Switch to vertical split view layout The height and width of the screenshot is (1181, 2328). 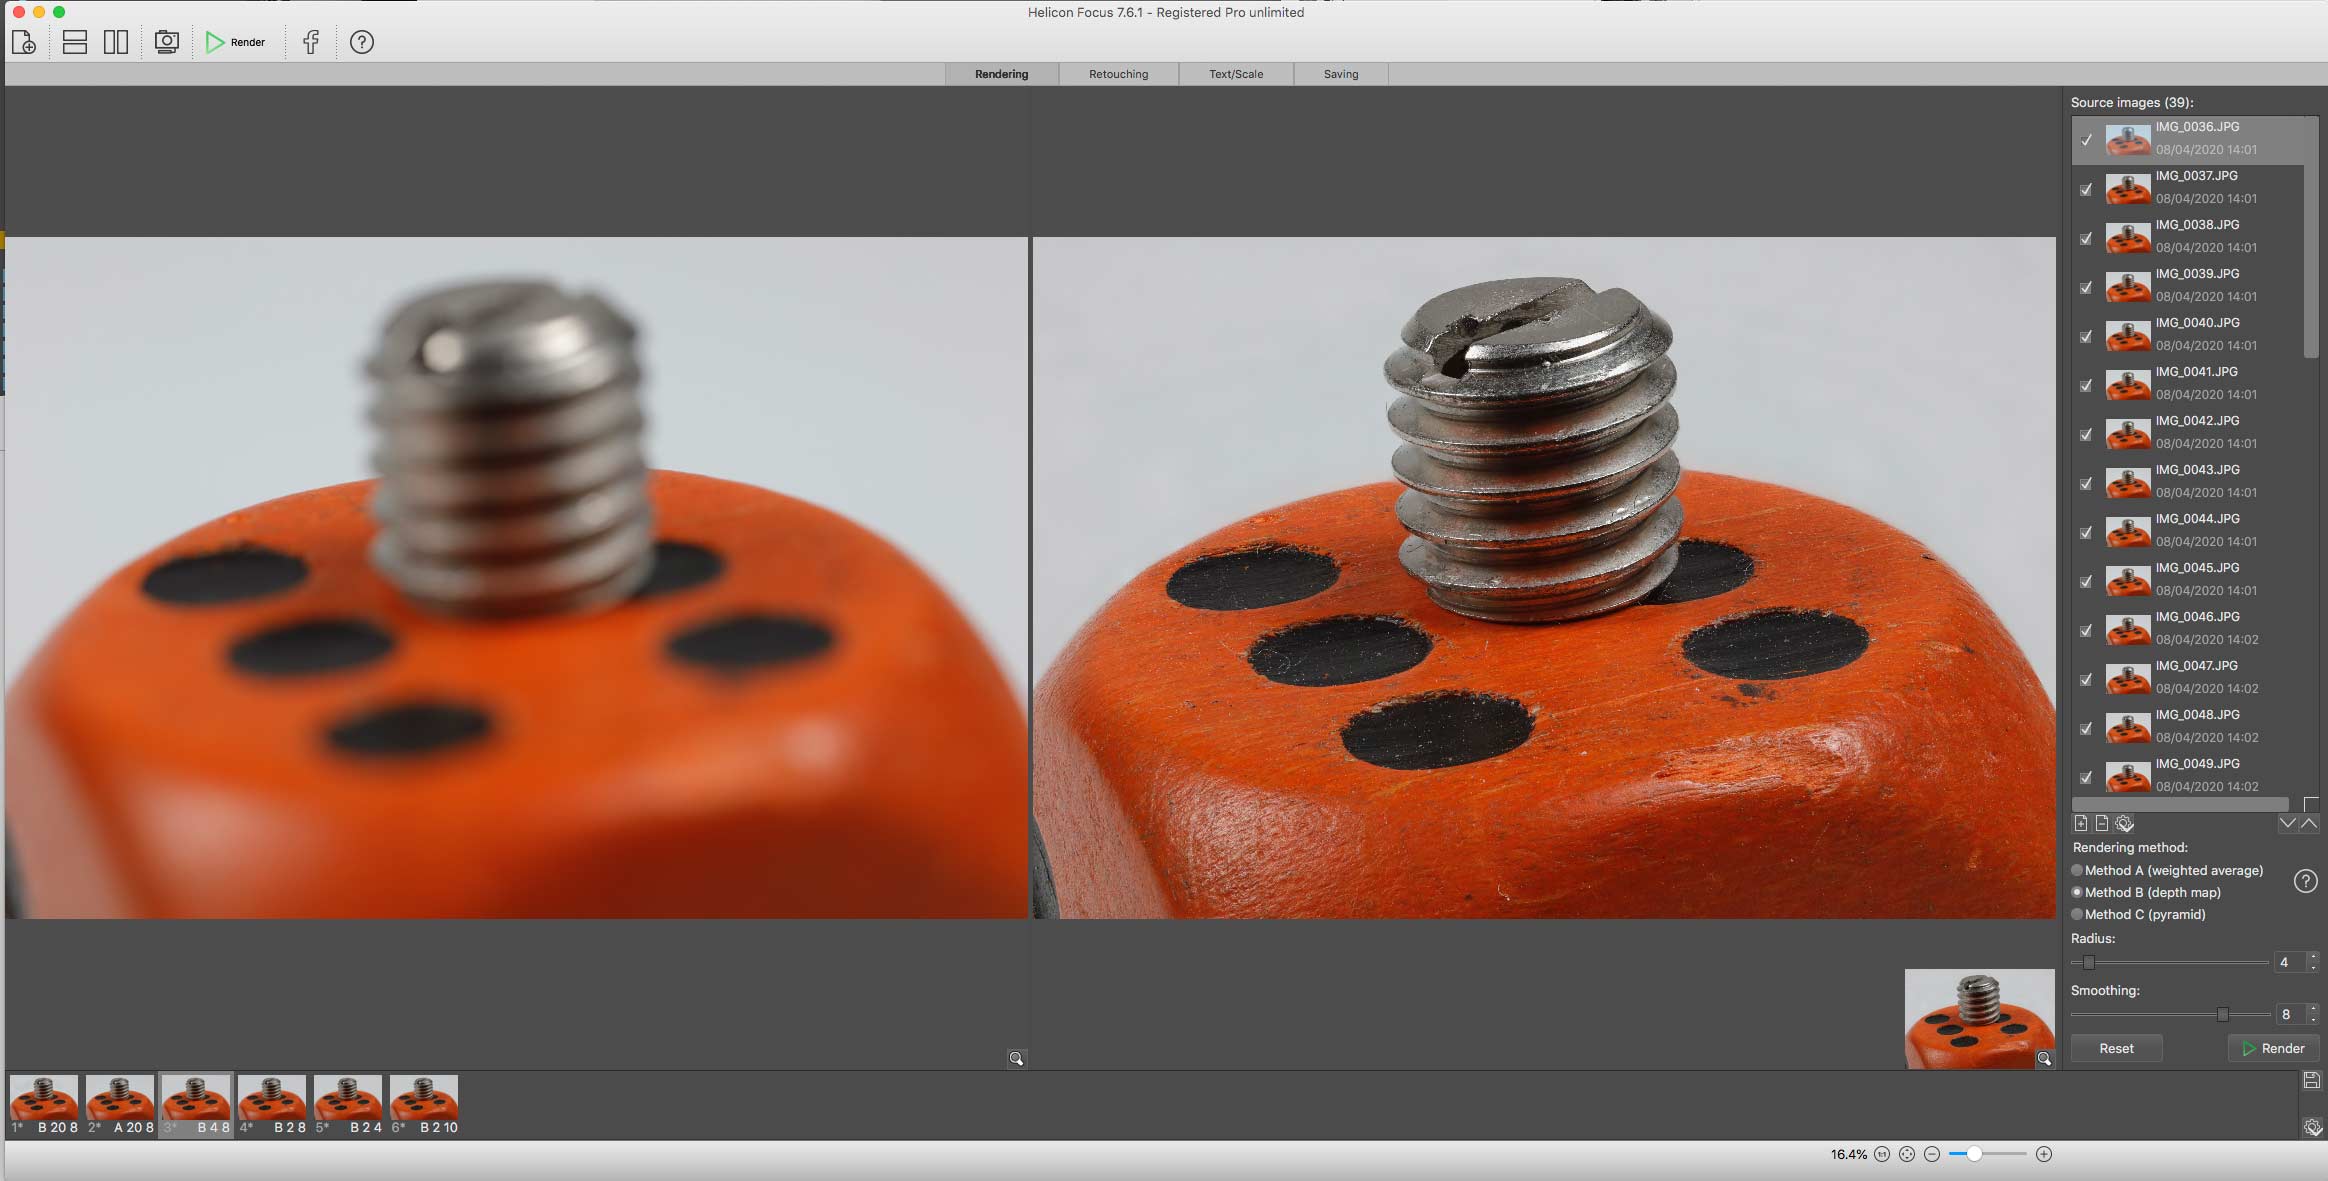(x=116, y=42)
